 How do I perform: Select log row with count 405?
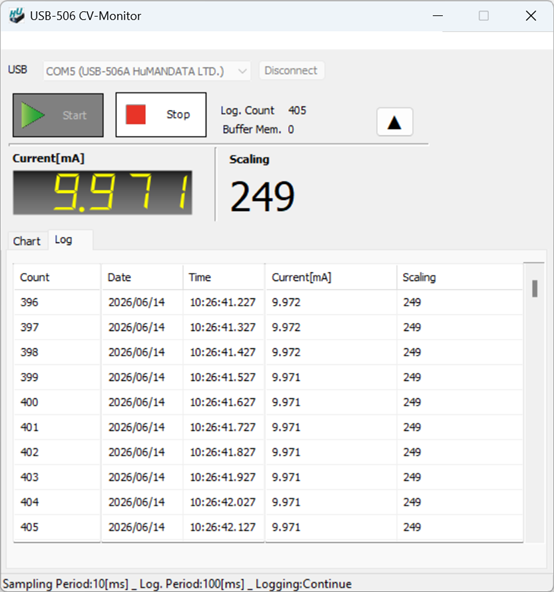click(269, 527)
